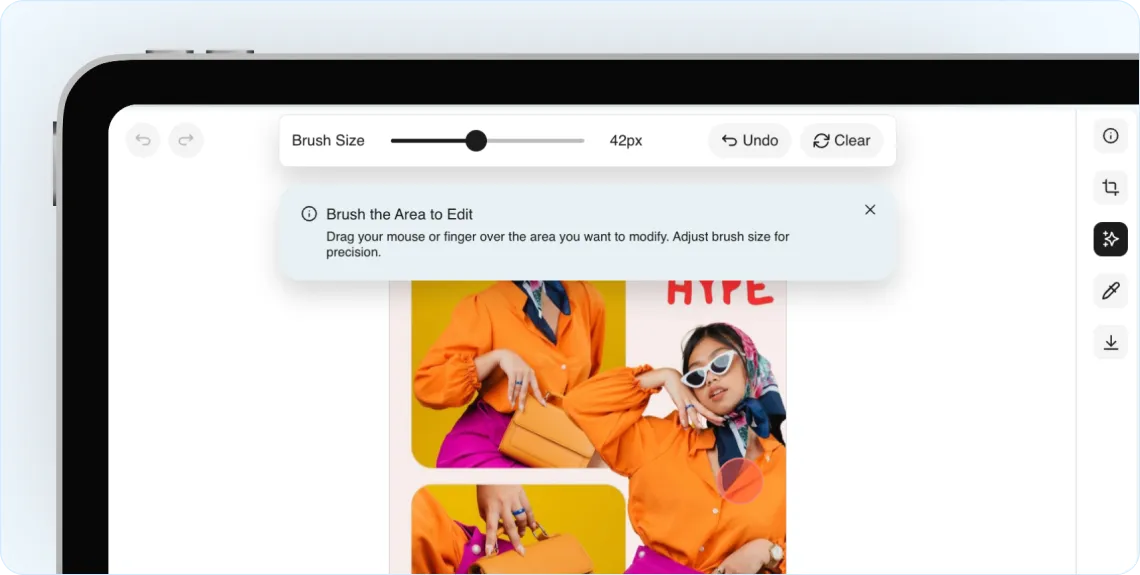
Task: Click the download icon in sidebar
Action: click(x=1110, y=342)
